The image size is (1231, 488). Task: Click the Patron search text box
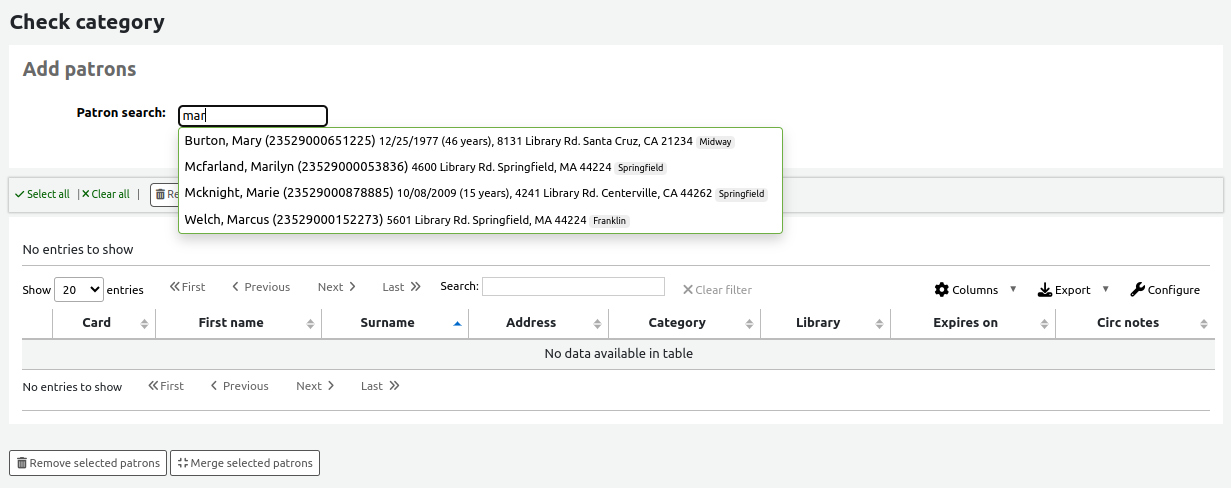tap(253, 116)
